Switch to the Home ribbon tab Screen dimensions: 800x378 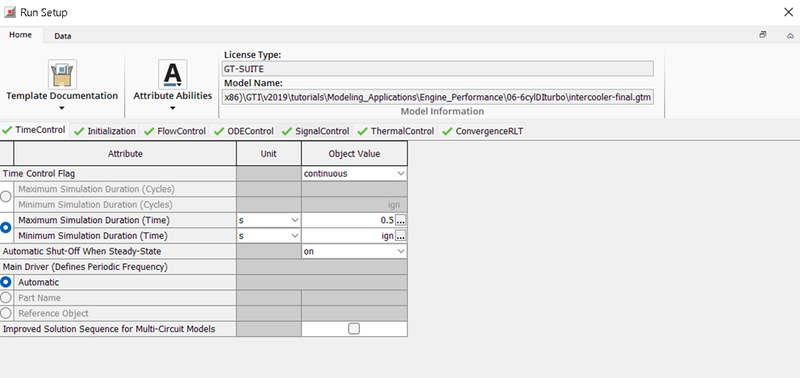tap(20, 35)
